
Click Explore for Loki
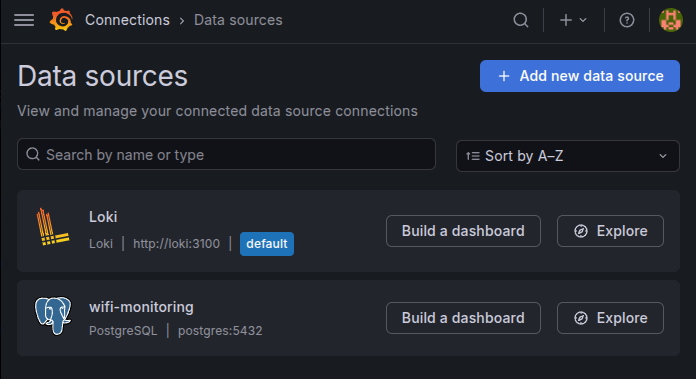point(610,231)
